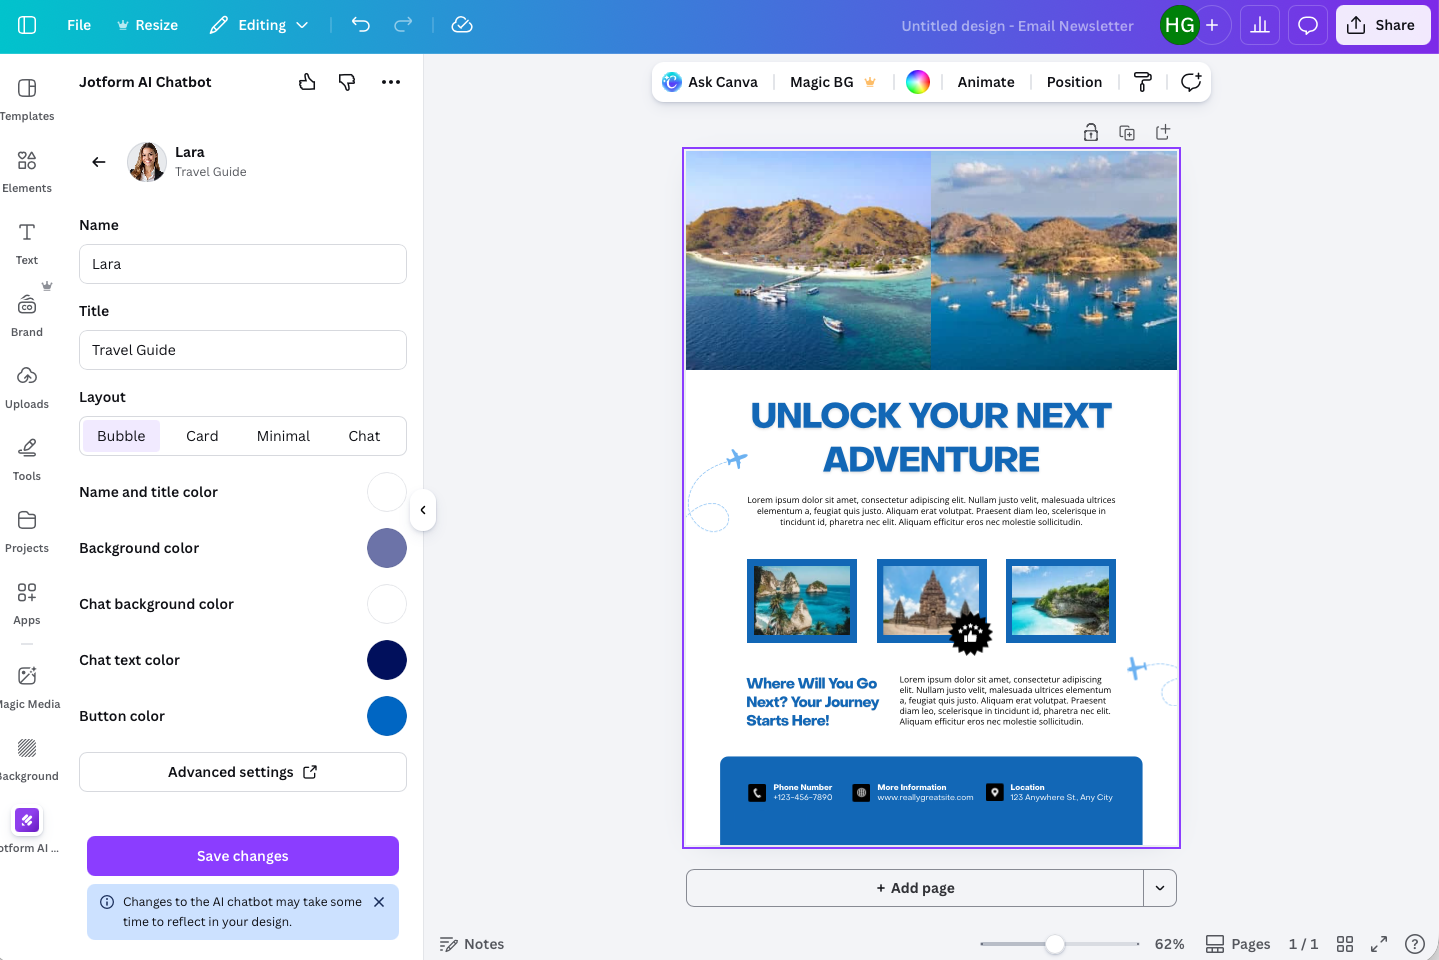Select the Chat layout option
The image size is (1439, 960).
coord(364,436)
